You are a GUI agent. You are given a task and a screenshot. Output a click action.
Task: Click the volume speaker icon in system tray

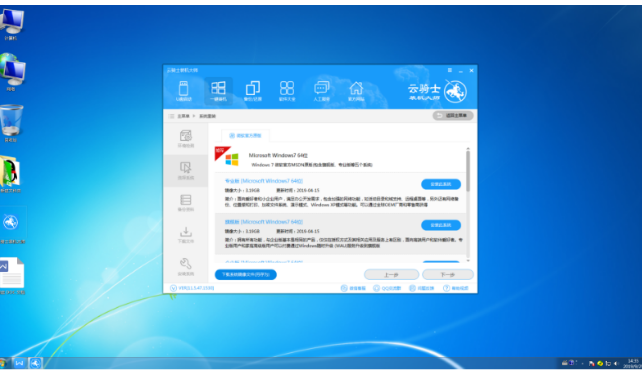(x=616, y=363)
